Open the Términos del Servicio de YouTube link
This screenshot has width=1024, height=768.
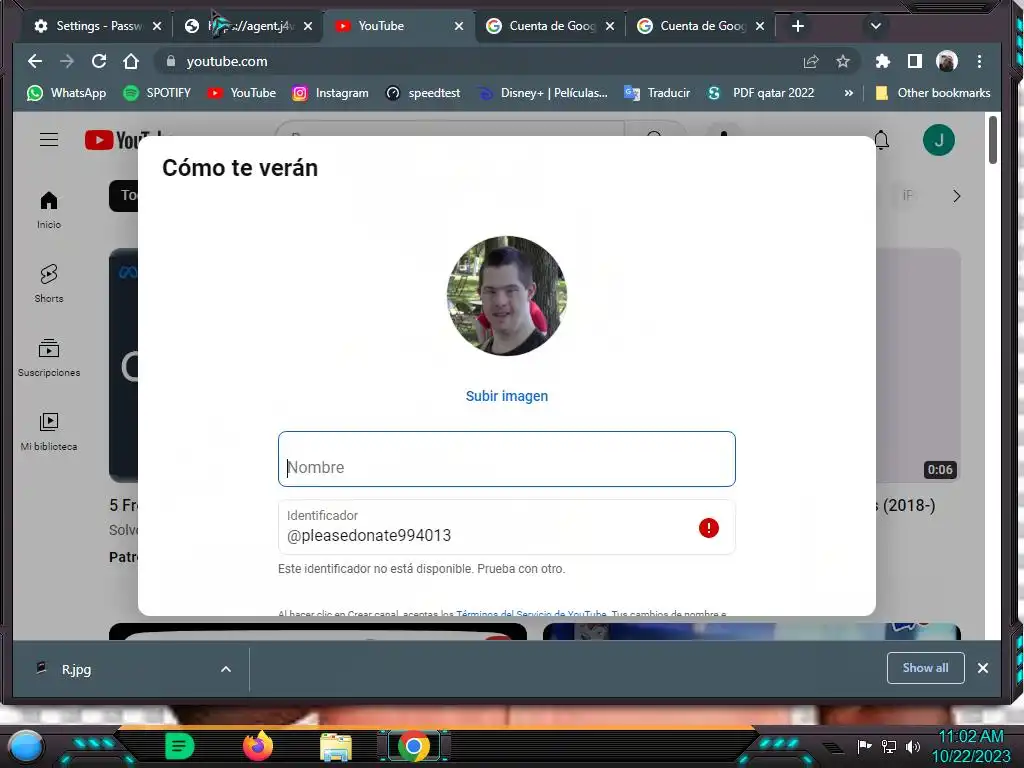tap(531, 613)
